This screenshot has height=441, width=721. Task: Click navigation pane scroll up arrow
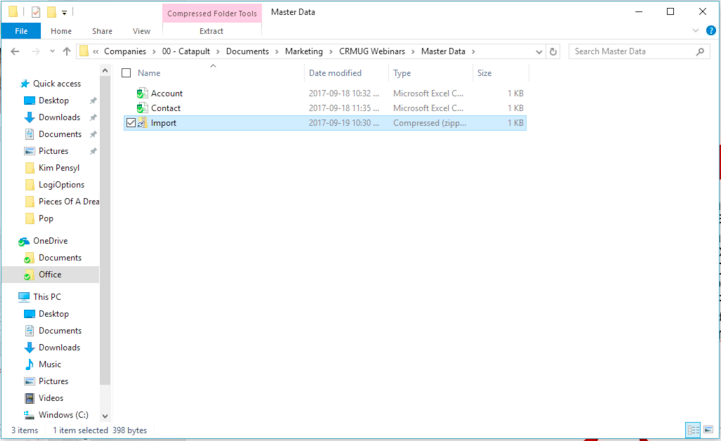[105, 70]
